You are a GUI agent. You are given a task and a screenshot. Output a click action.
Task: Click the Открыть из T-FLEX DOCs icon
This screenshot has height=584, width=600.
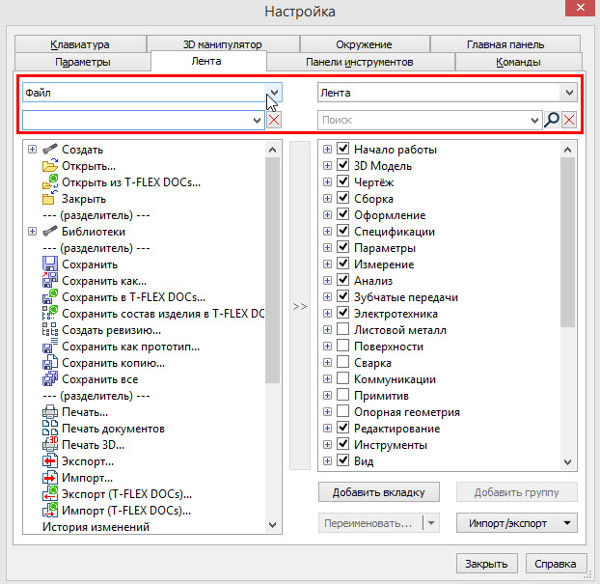pyautogui.click(x=50, y=182)
